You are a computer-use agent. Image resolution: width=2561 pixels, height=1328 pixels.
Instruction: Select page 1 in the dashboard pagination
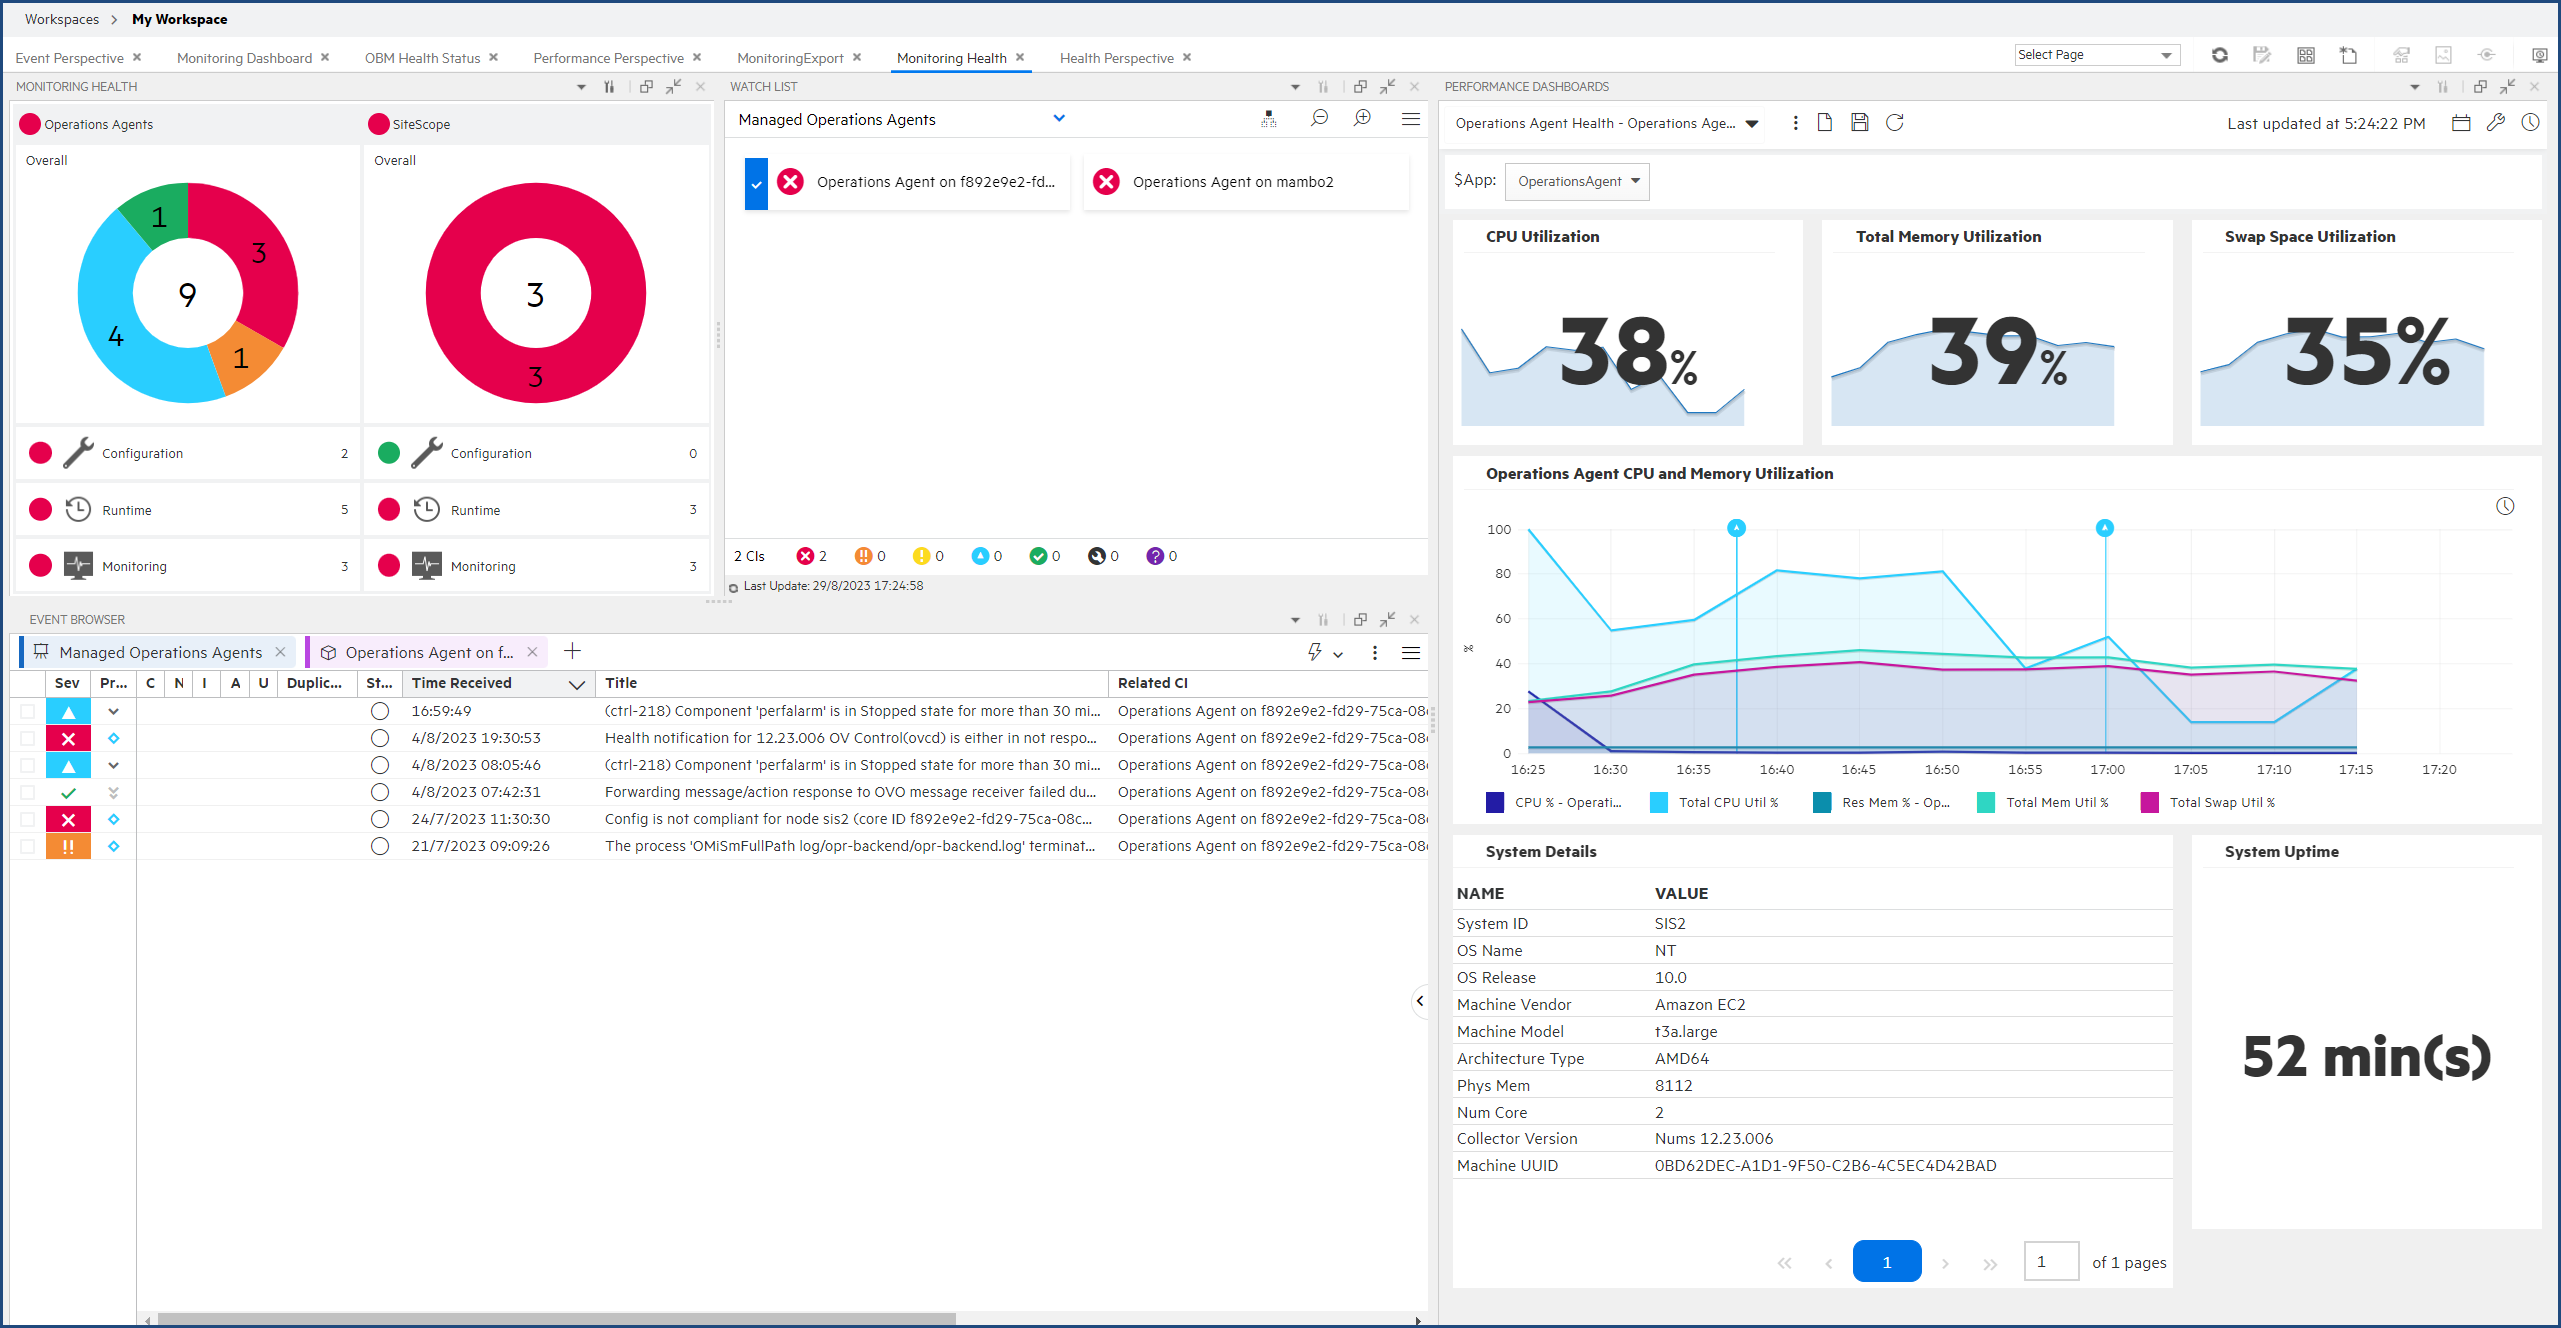tap(1887, 1261)
